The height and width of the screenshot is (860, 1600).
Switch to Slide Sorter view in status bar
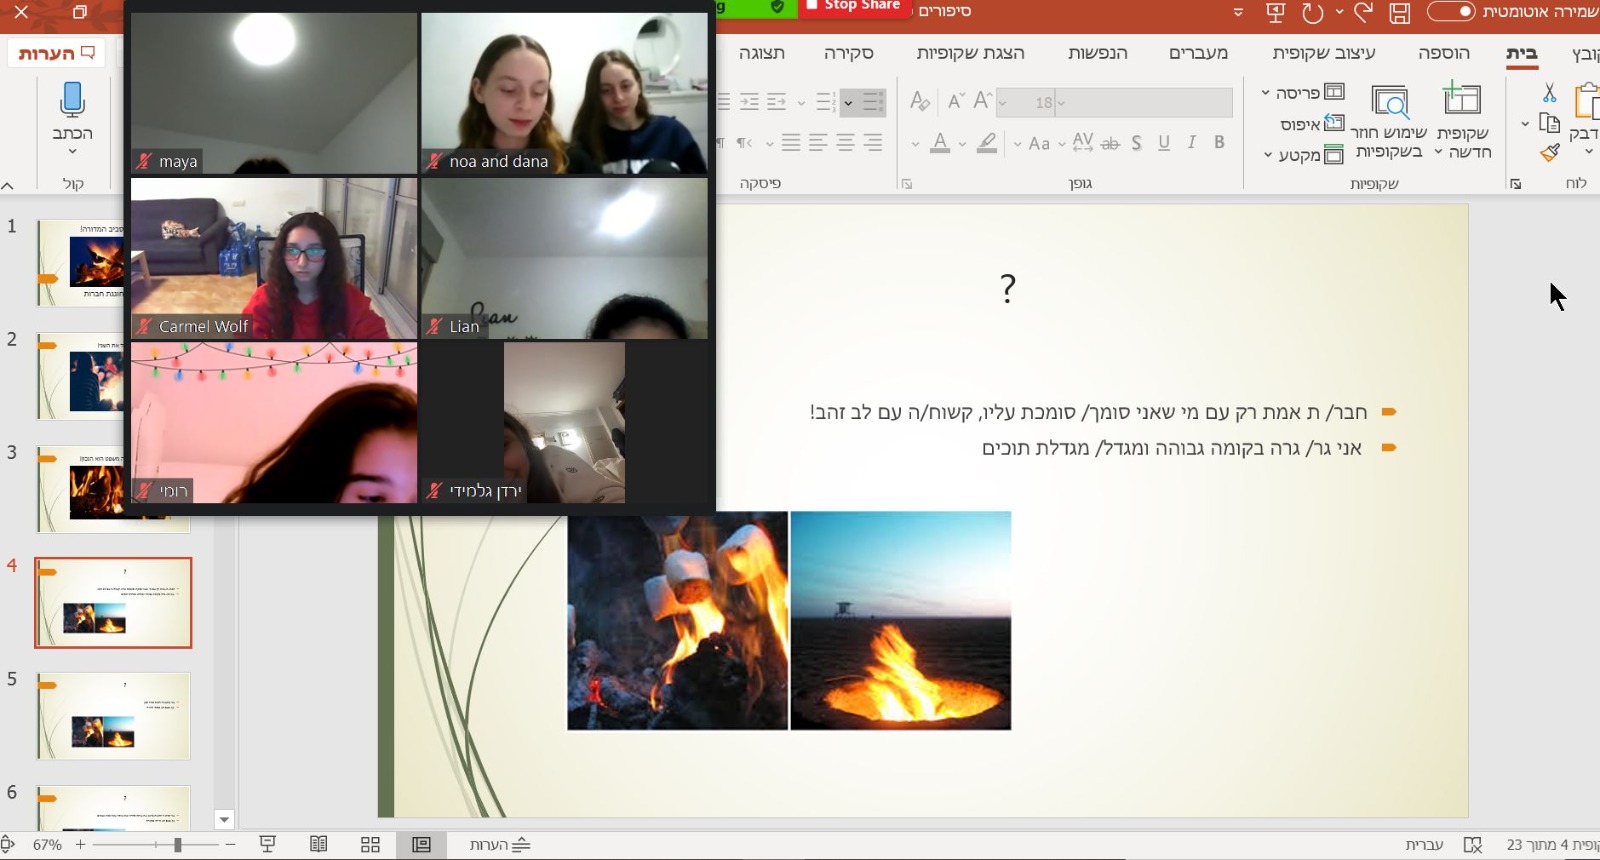370,845
